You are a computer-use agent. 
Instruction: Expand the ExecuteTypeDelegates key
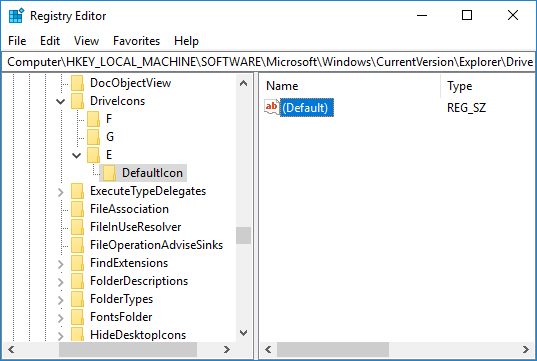click(x=61, y=192)
